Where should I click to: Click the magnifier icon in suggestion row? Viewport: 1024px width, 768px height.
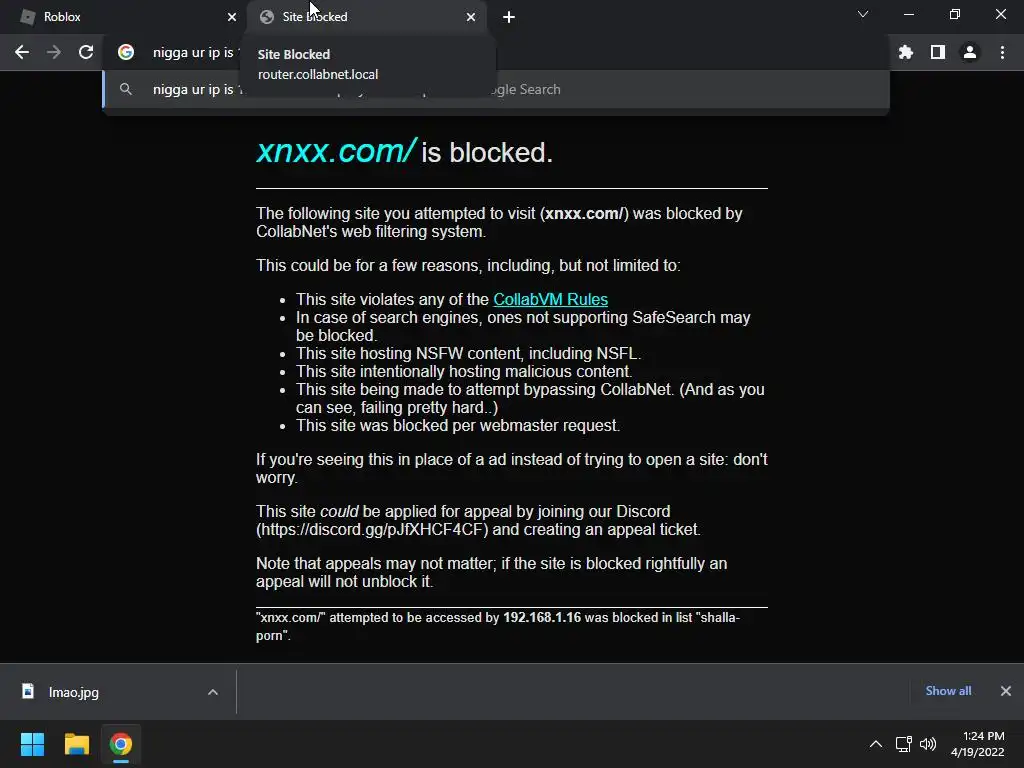pyautogui.click(x=126, y=89)
